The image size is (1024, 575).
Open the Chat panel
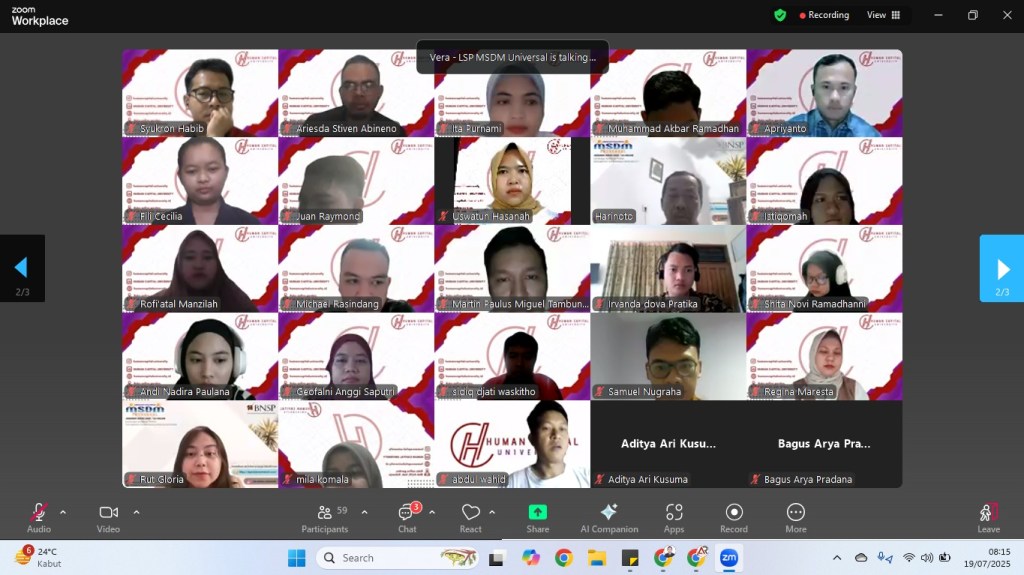[407, 516]
